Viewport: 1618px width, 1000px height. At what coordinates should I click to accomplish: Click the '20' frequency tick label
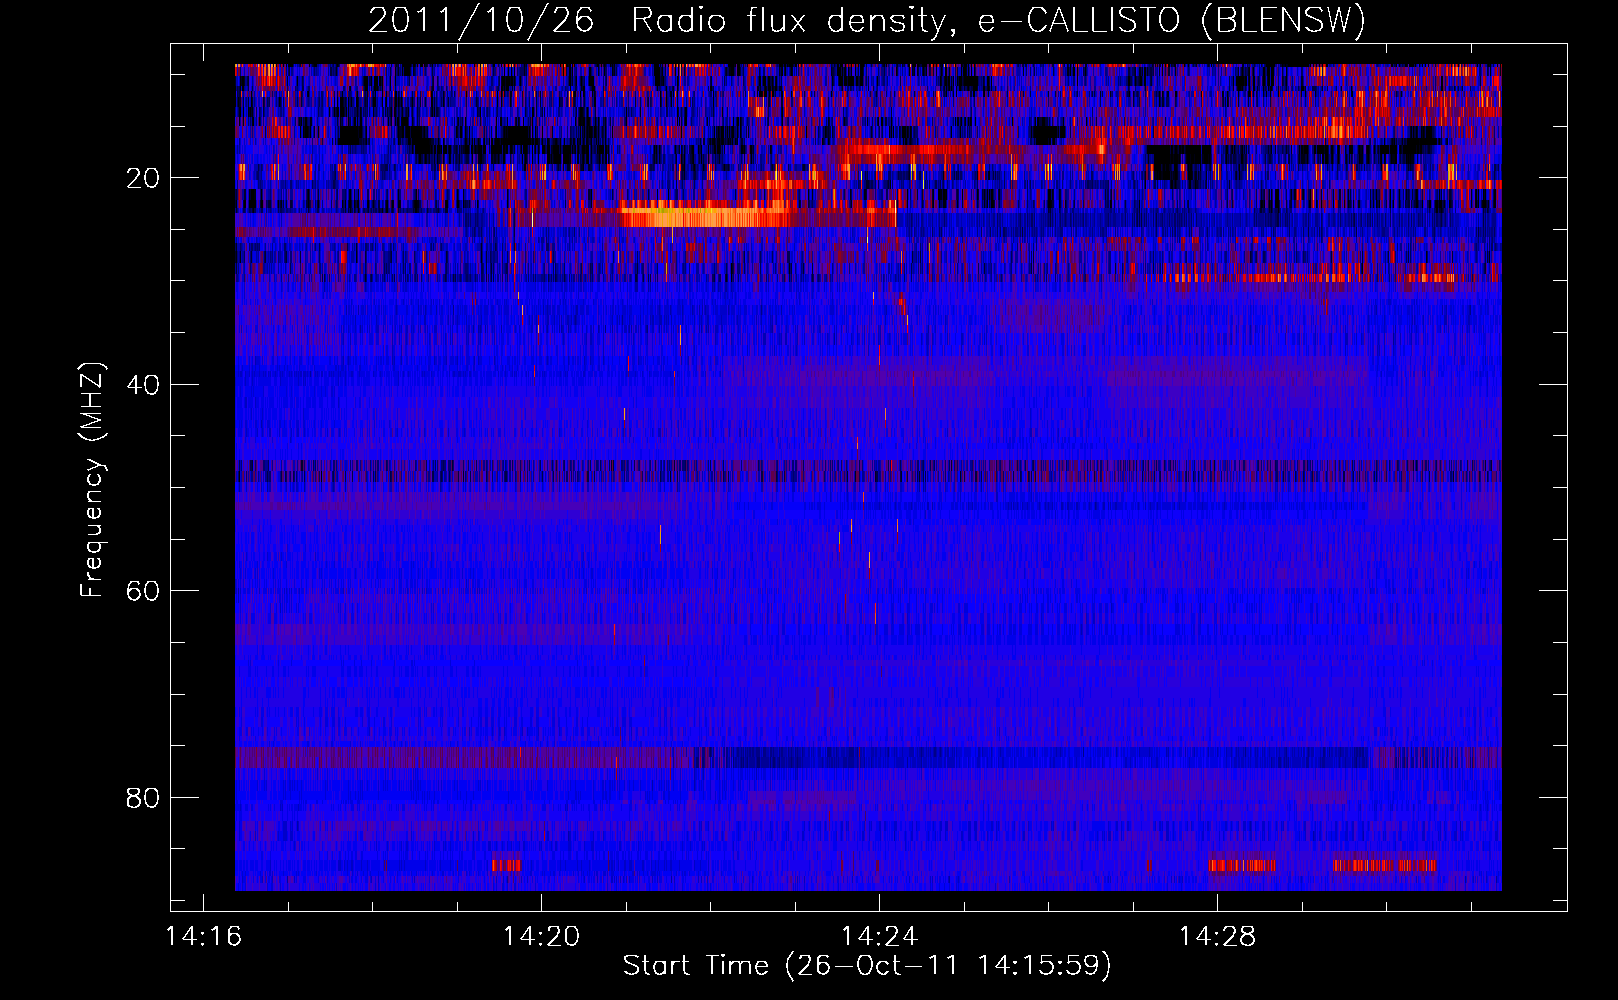143,178
